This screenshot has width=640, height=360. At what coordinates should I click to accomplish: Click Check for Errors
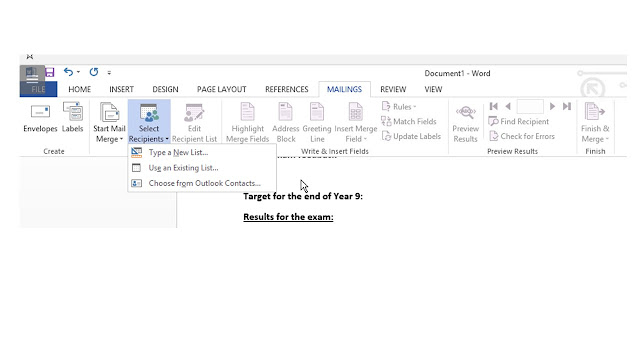pyautogui.click(x=522, y=136)
